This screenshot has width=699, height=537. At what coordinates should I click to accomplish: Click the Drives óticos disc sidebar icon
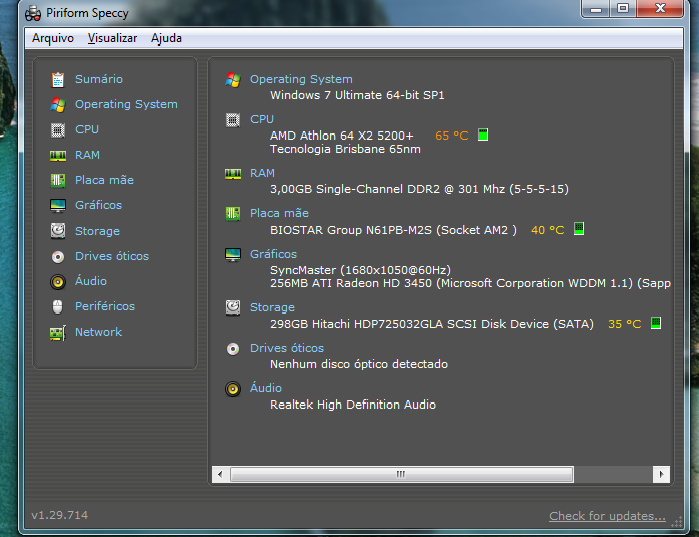pyautogui.click(x=57, y=256)
